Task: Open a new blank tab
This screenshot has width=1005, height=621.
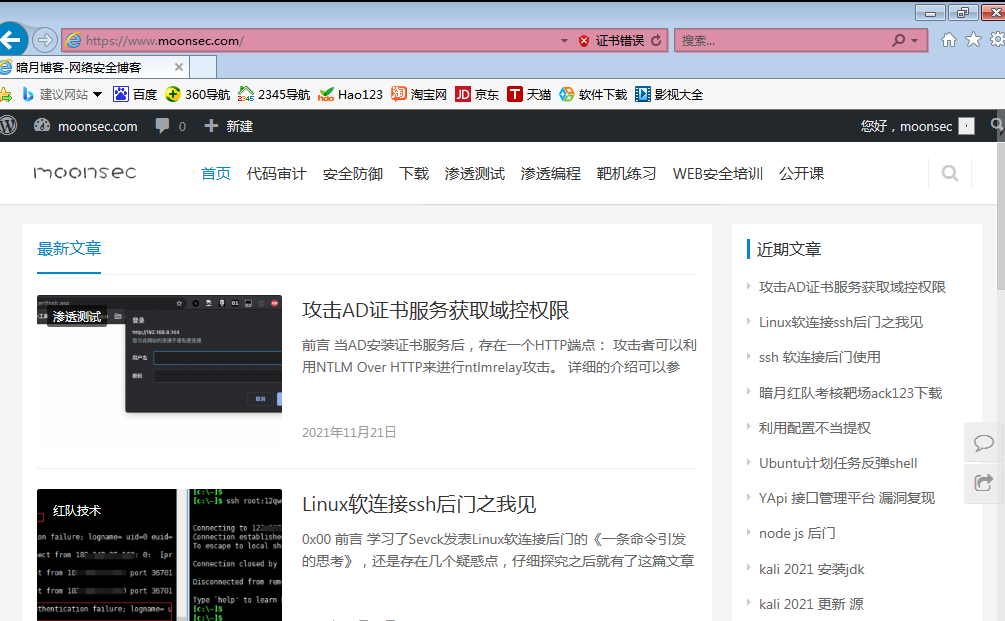Action: click(x=203, y=67)
